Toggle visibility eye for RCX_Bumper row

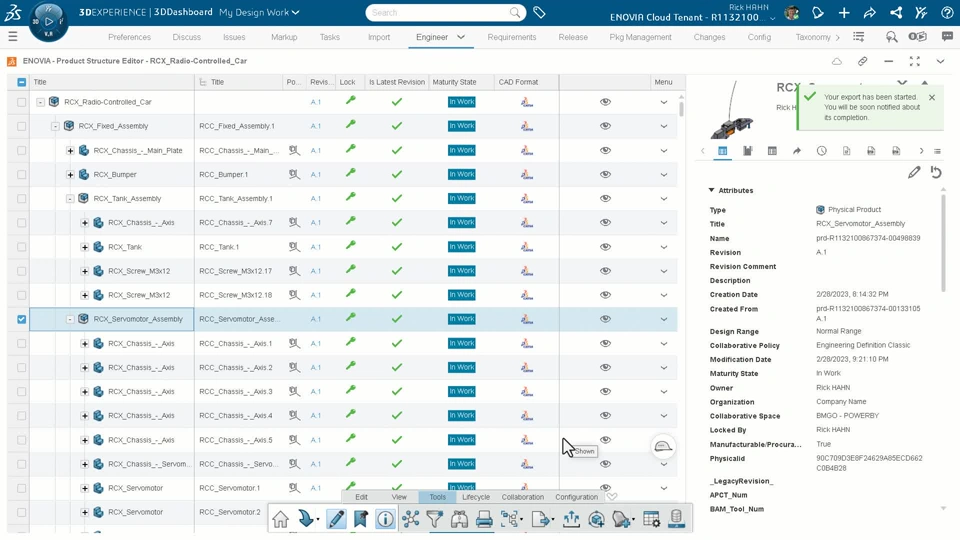(x=606, y=174)
